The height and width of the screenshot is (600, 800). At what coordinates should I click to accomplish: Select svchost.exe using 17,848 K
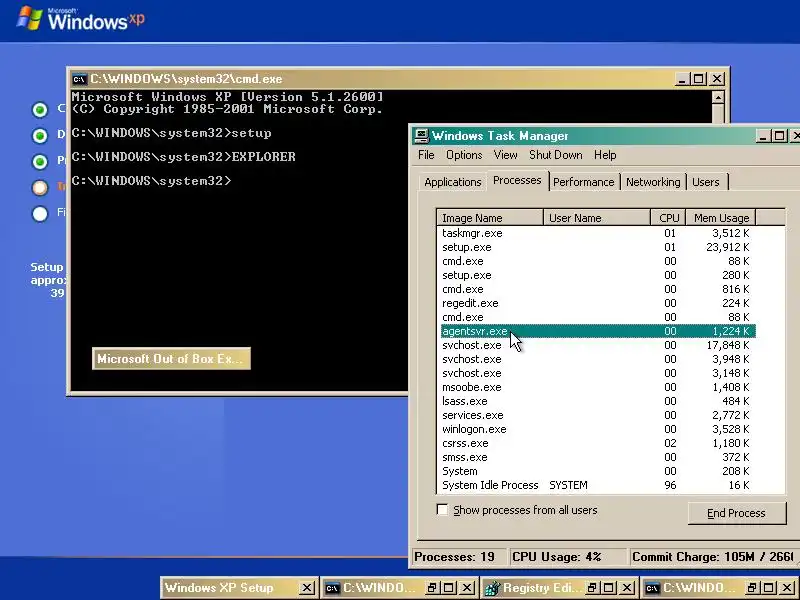tap(596, 345)
